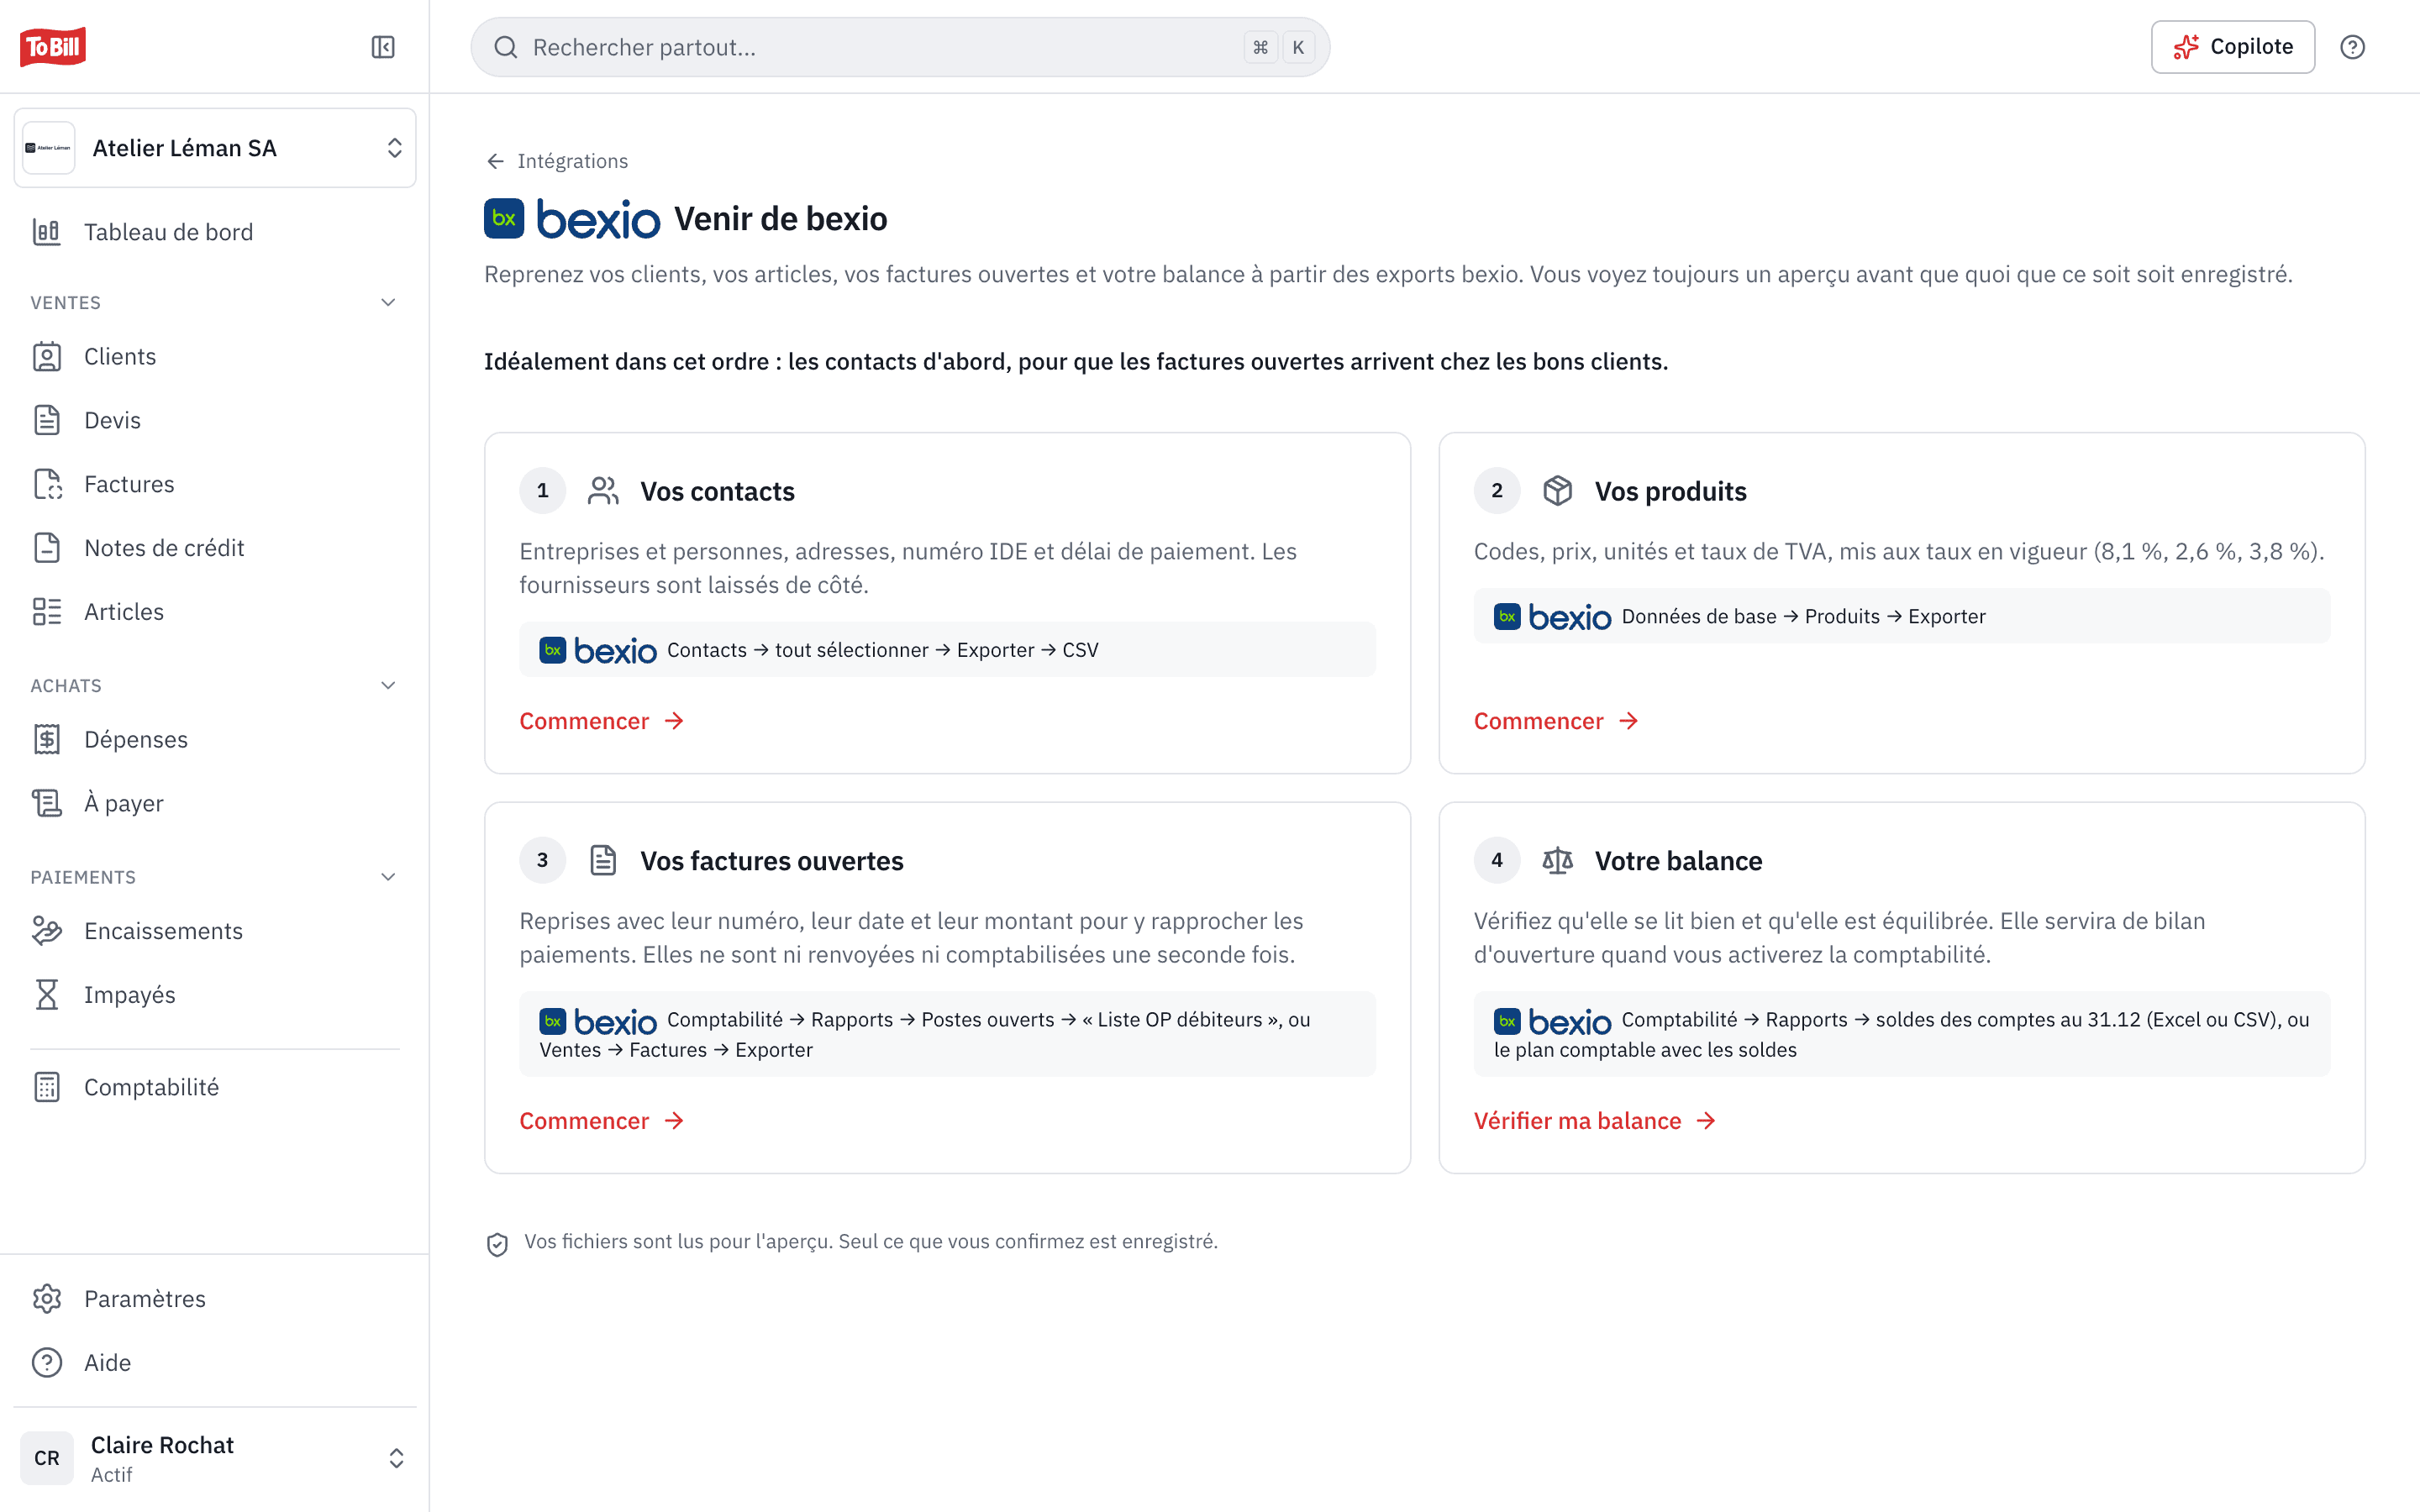
Task: Go back to Intégrations
Action: pos(557,161)
